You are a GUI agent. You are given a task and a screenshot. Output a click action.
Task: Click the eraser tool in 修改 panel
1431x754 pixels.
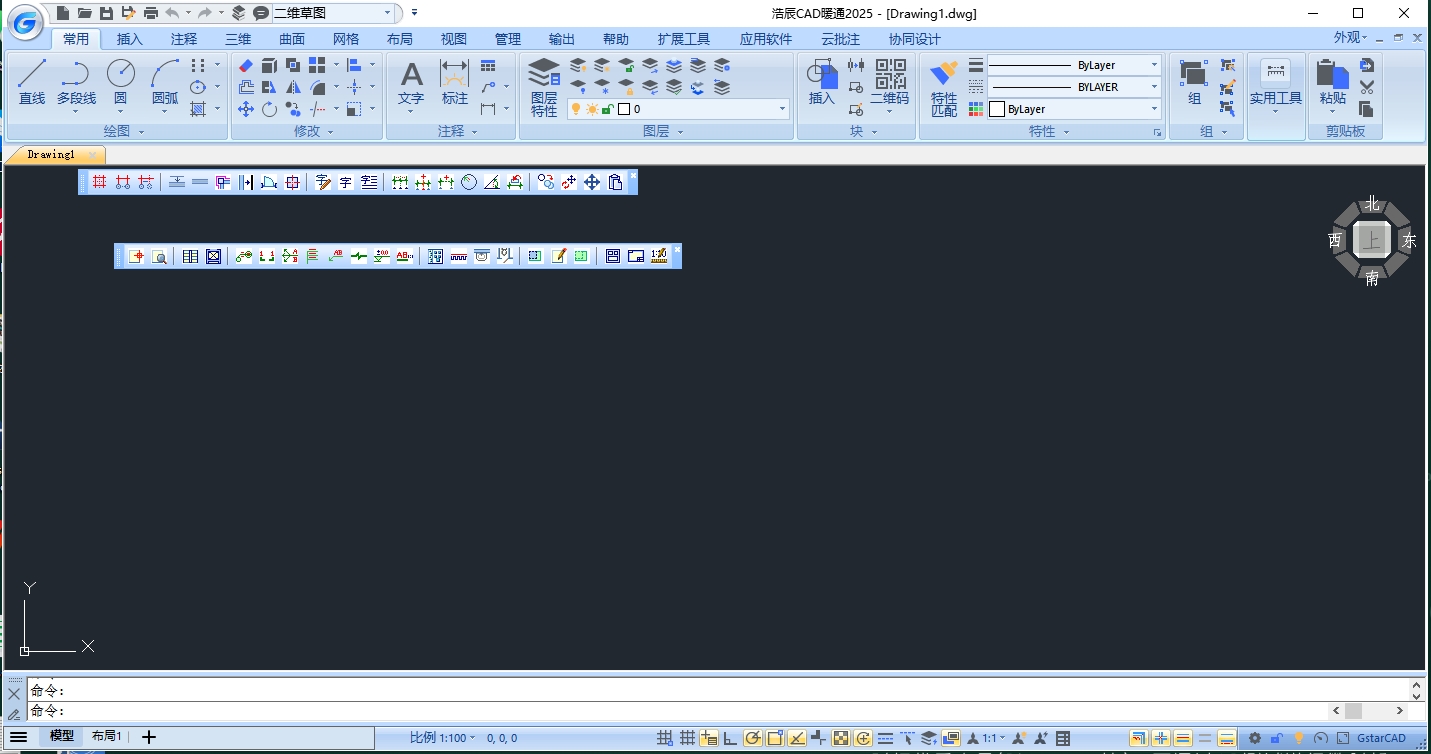[246, 65]
